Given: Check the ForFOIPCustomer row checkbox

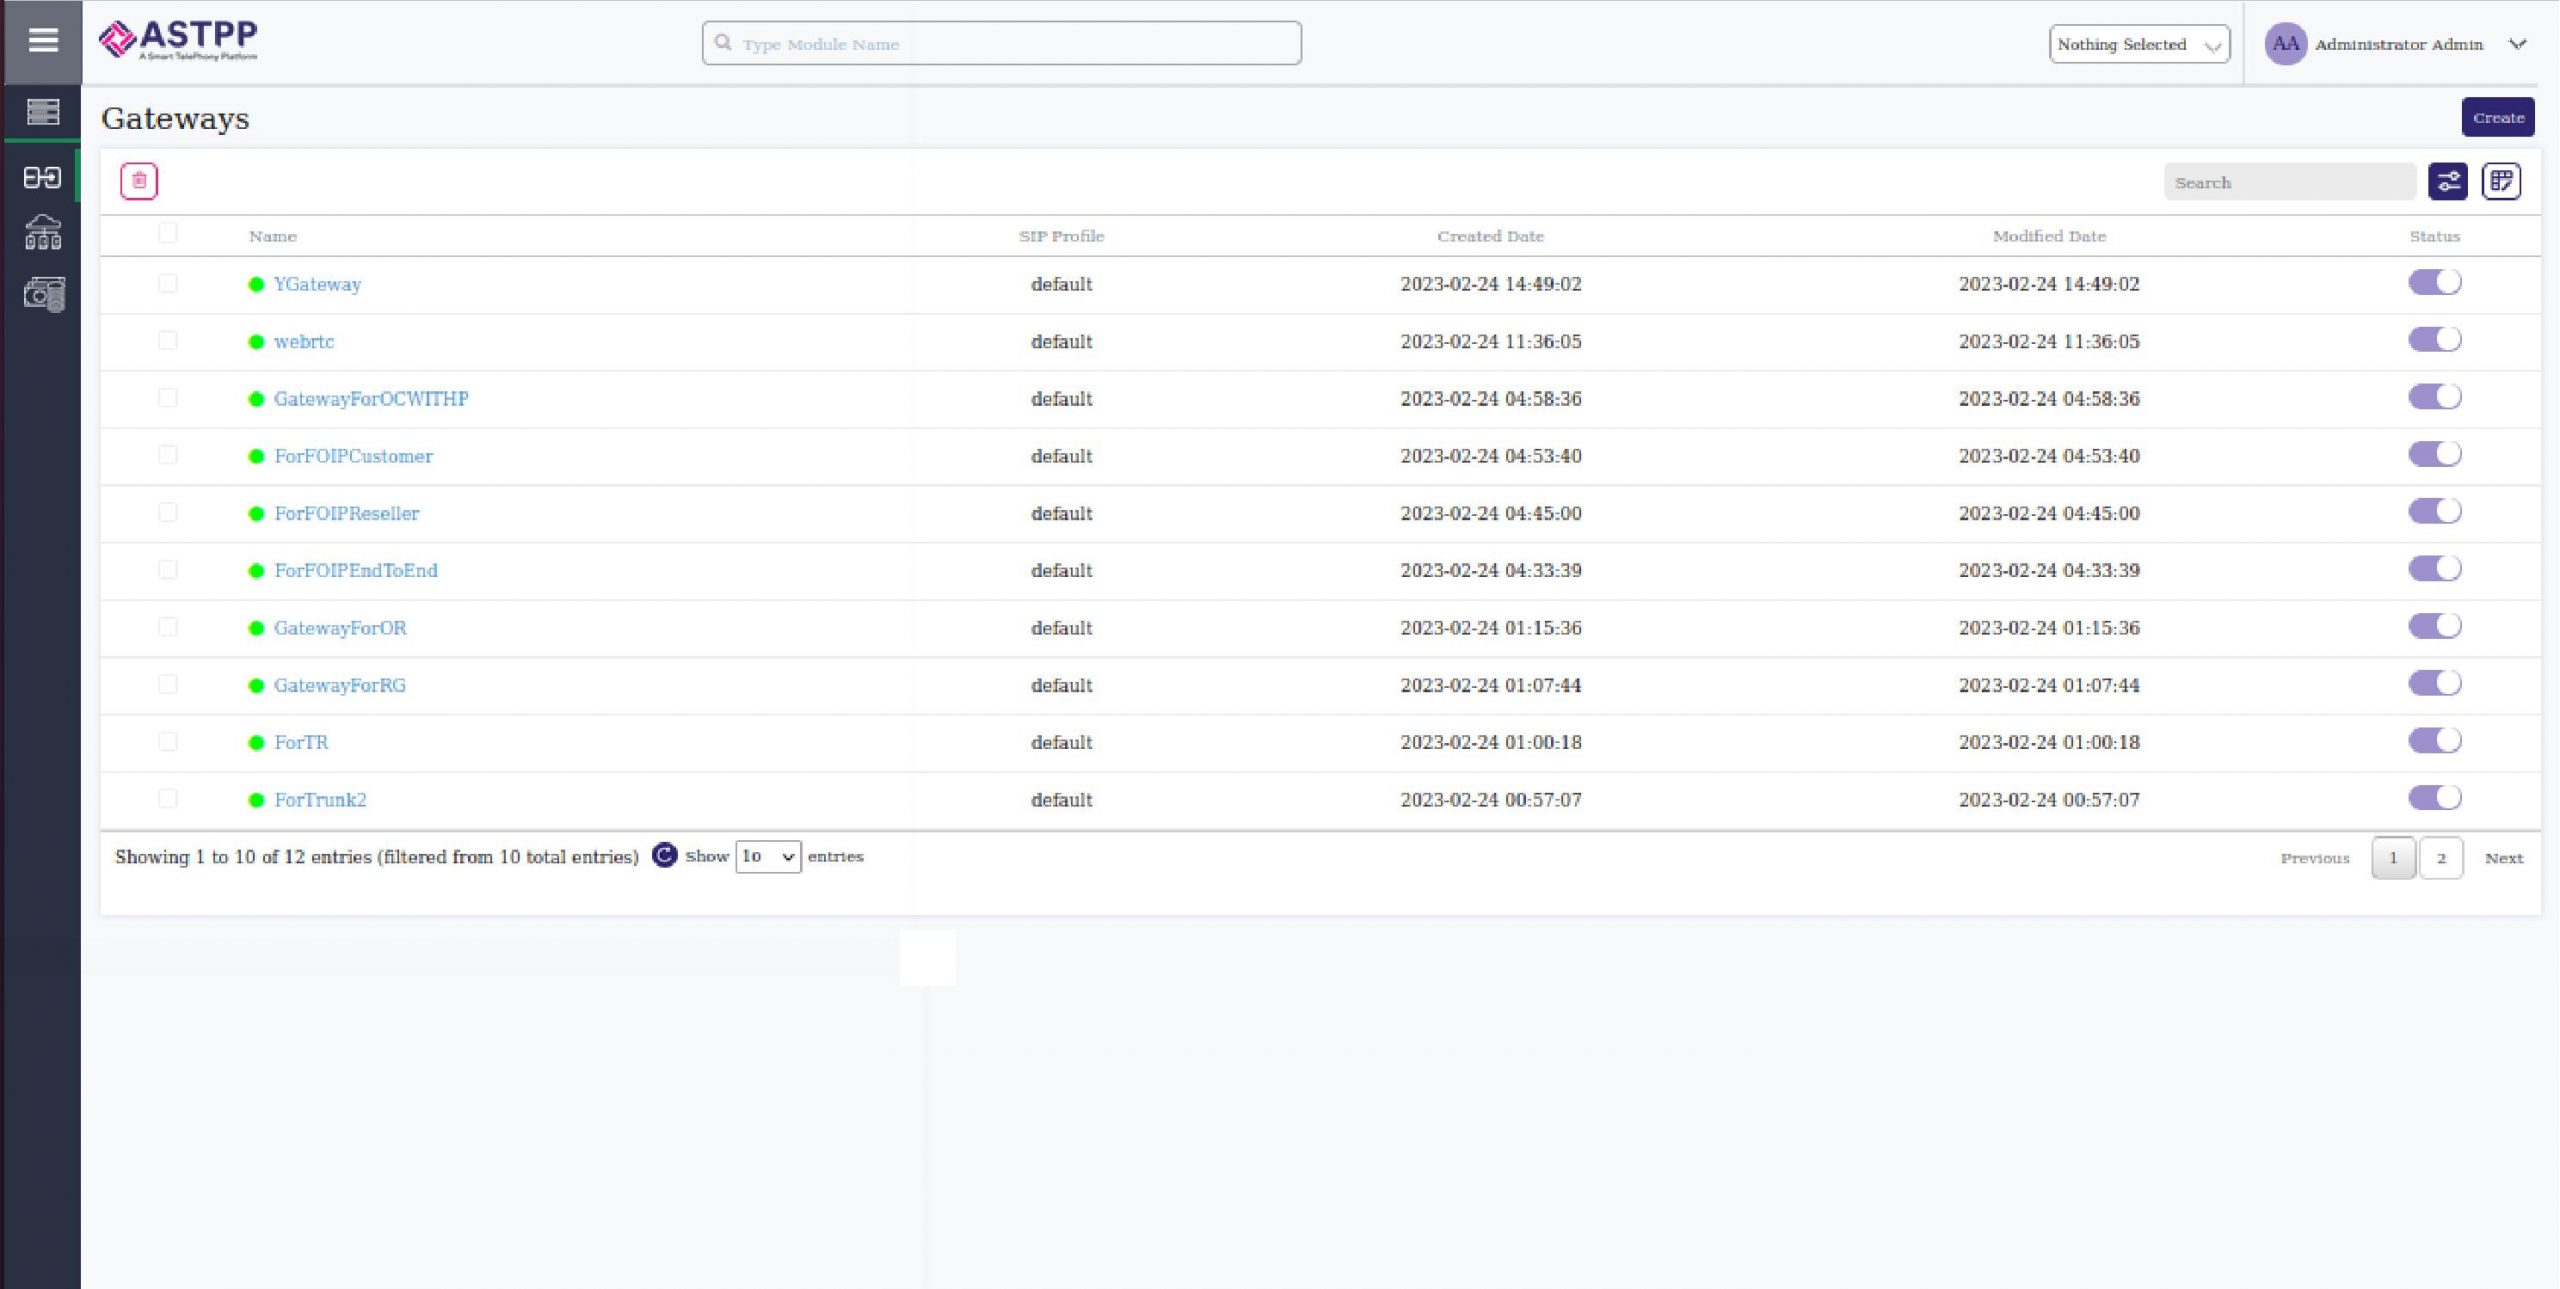Looking at the screenshot, I should (168, 455).
